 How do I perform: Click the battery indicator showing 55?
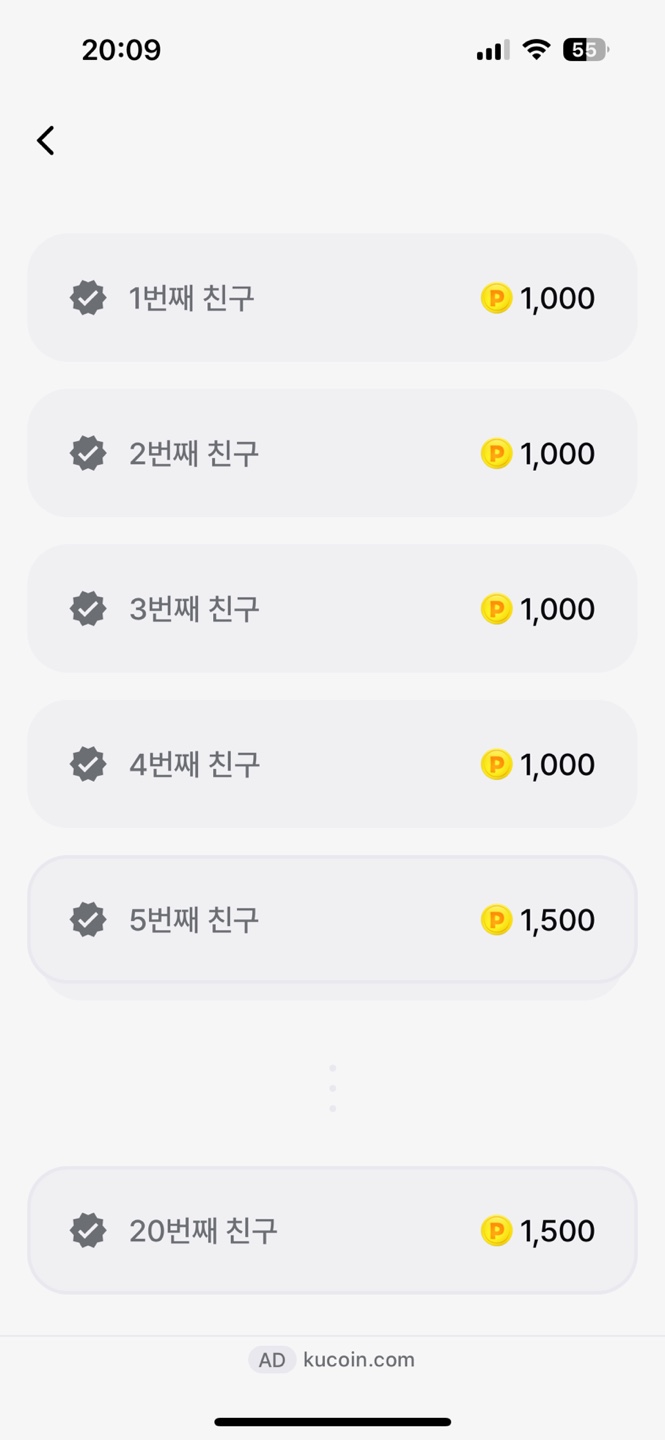(x=583, y=48)
